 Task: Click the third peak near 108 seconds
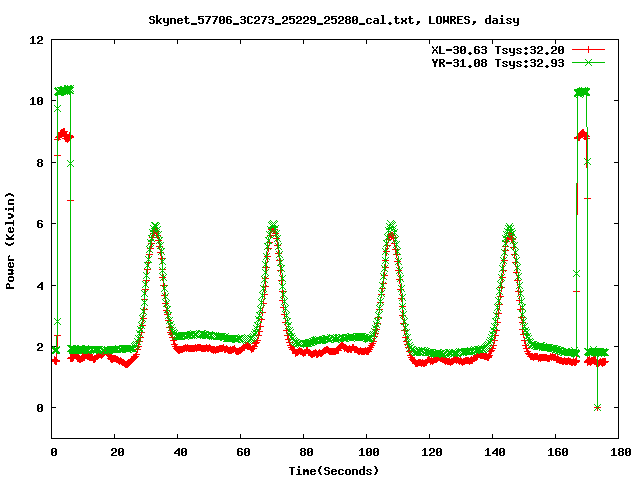391,226
